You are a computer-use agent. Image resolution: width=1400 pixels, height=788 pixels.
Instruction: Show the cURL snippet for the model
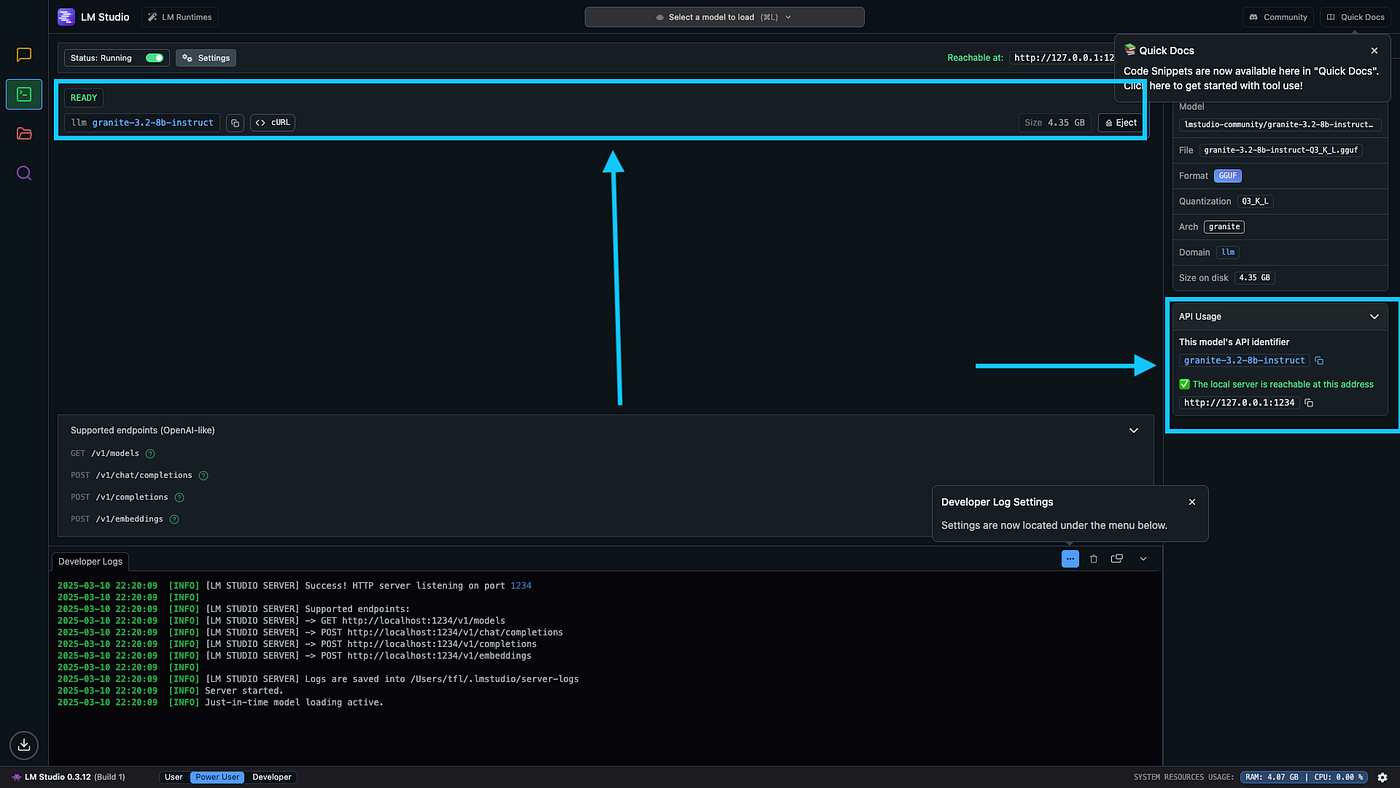272,123
